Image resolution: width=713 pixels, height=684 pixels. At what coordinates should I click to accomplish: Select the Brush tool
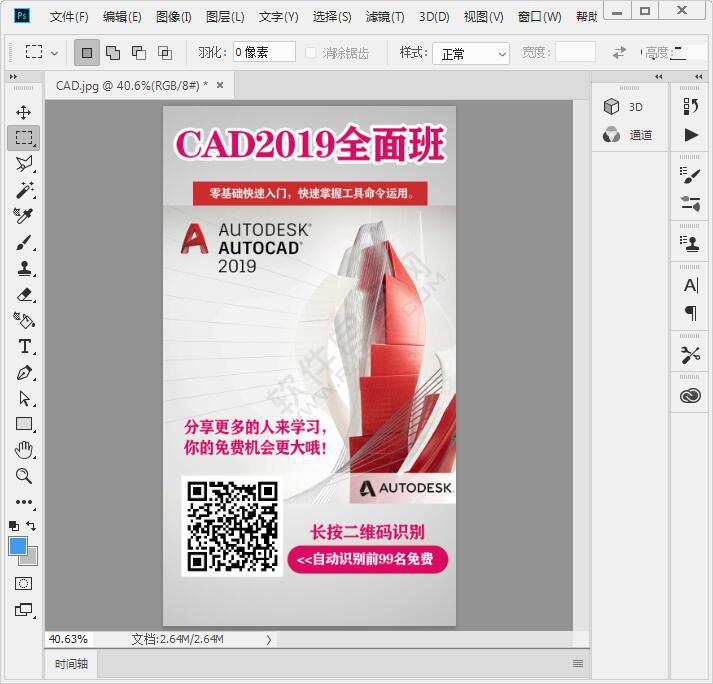point(24,242)
